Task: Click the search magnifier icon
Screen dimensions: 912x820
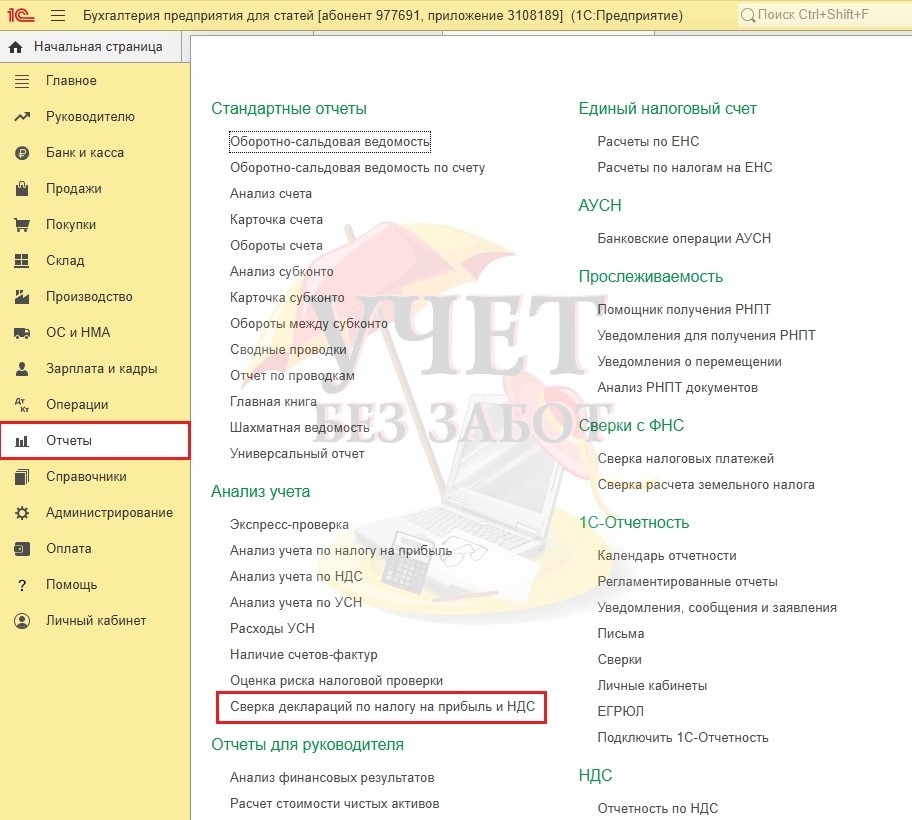Action: [747, 15]
